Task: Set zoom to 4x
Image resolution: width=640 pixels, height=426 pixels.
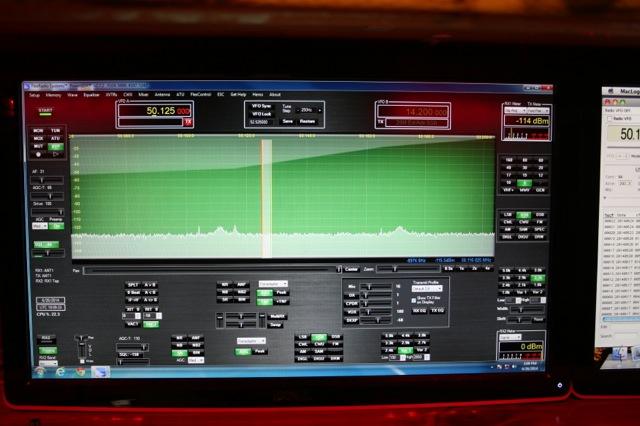Action: click(x=487, y=269)
